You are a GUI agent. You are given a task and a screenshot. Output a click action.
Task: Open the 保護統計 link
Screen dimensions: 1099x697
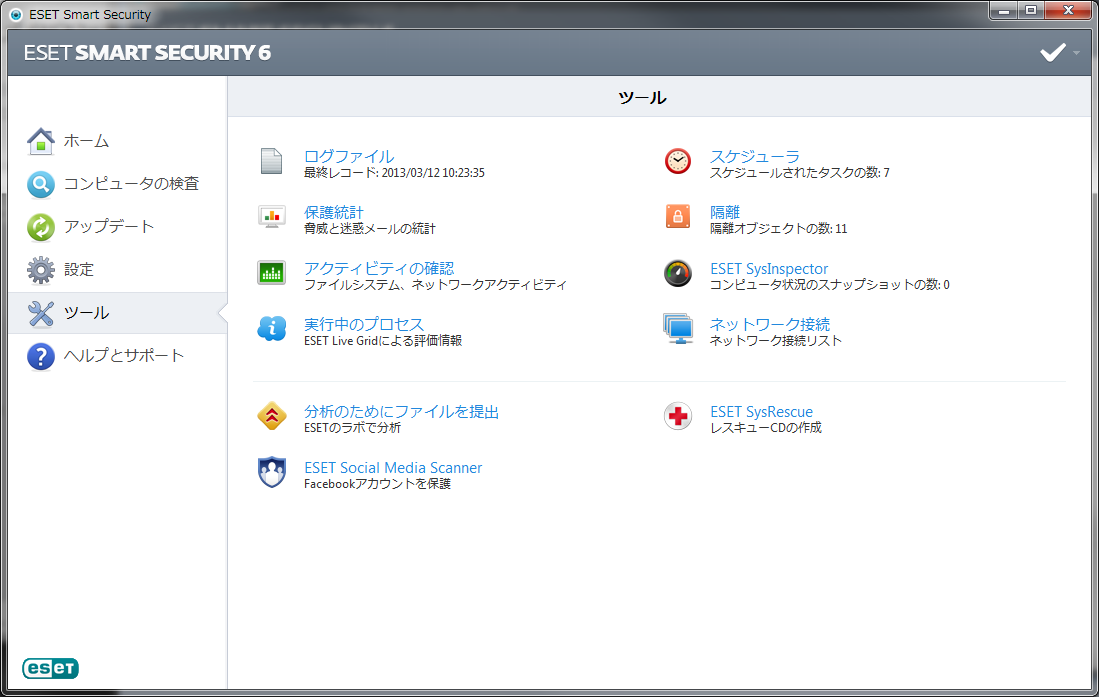coord(334,212)
